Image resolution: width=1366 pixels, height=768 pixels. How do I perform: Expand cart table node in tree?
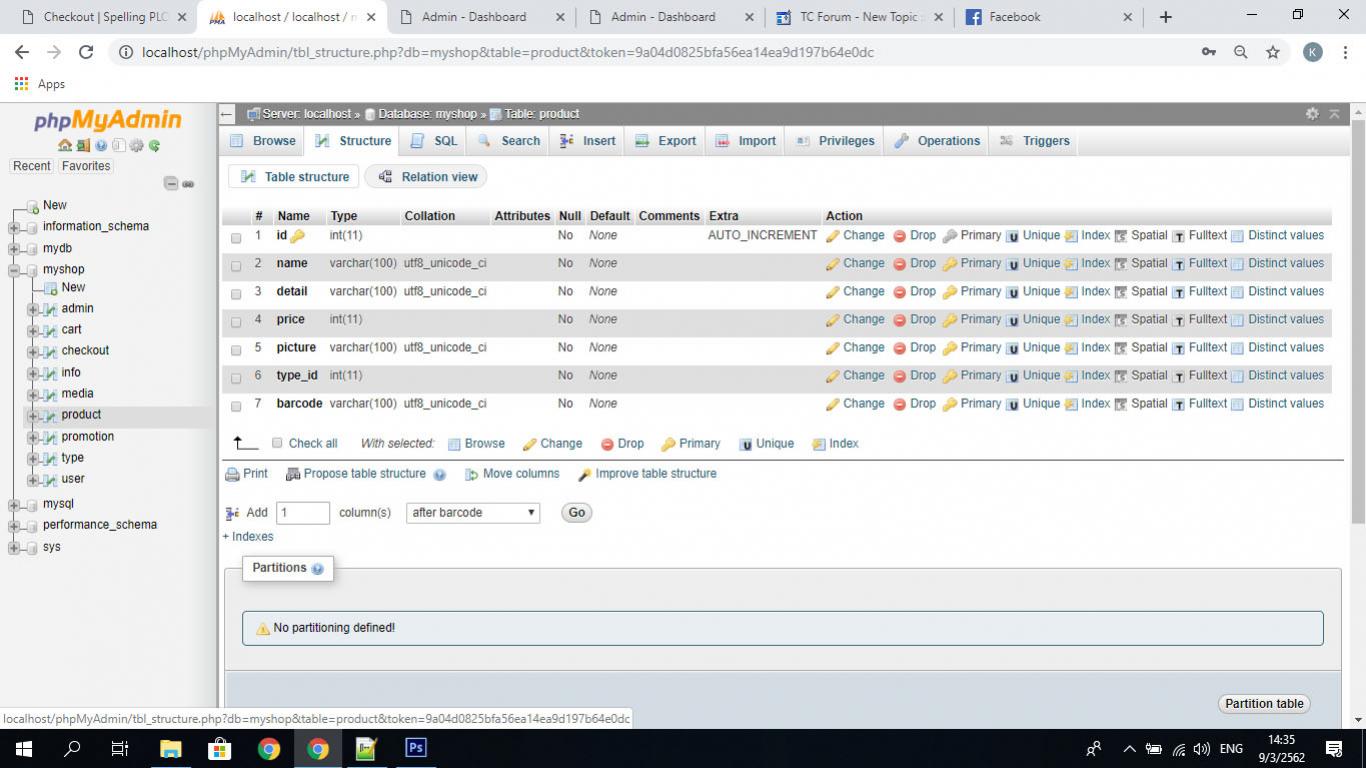click(33, 330)
